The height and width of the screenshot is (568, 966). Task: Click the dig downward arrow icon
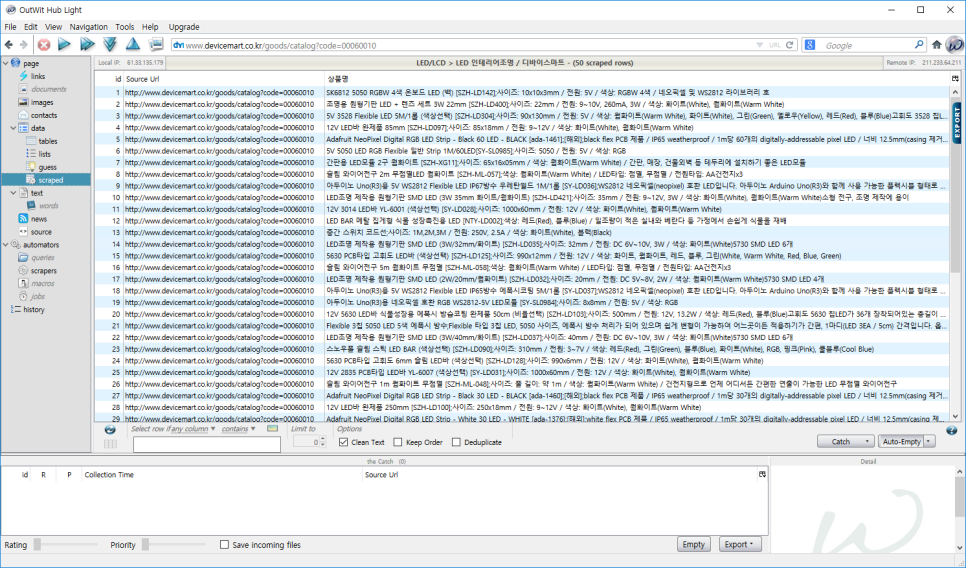pos(110,44)
